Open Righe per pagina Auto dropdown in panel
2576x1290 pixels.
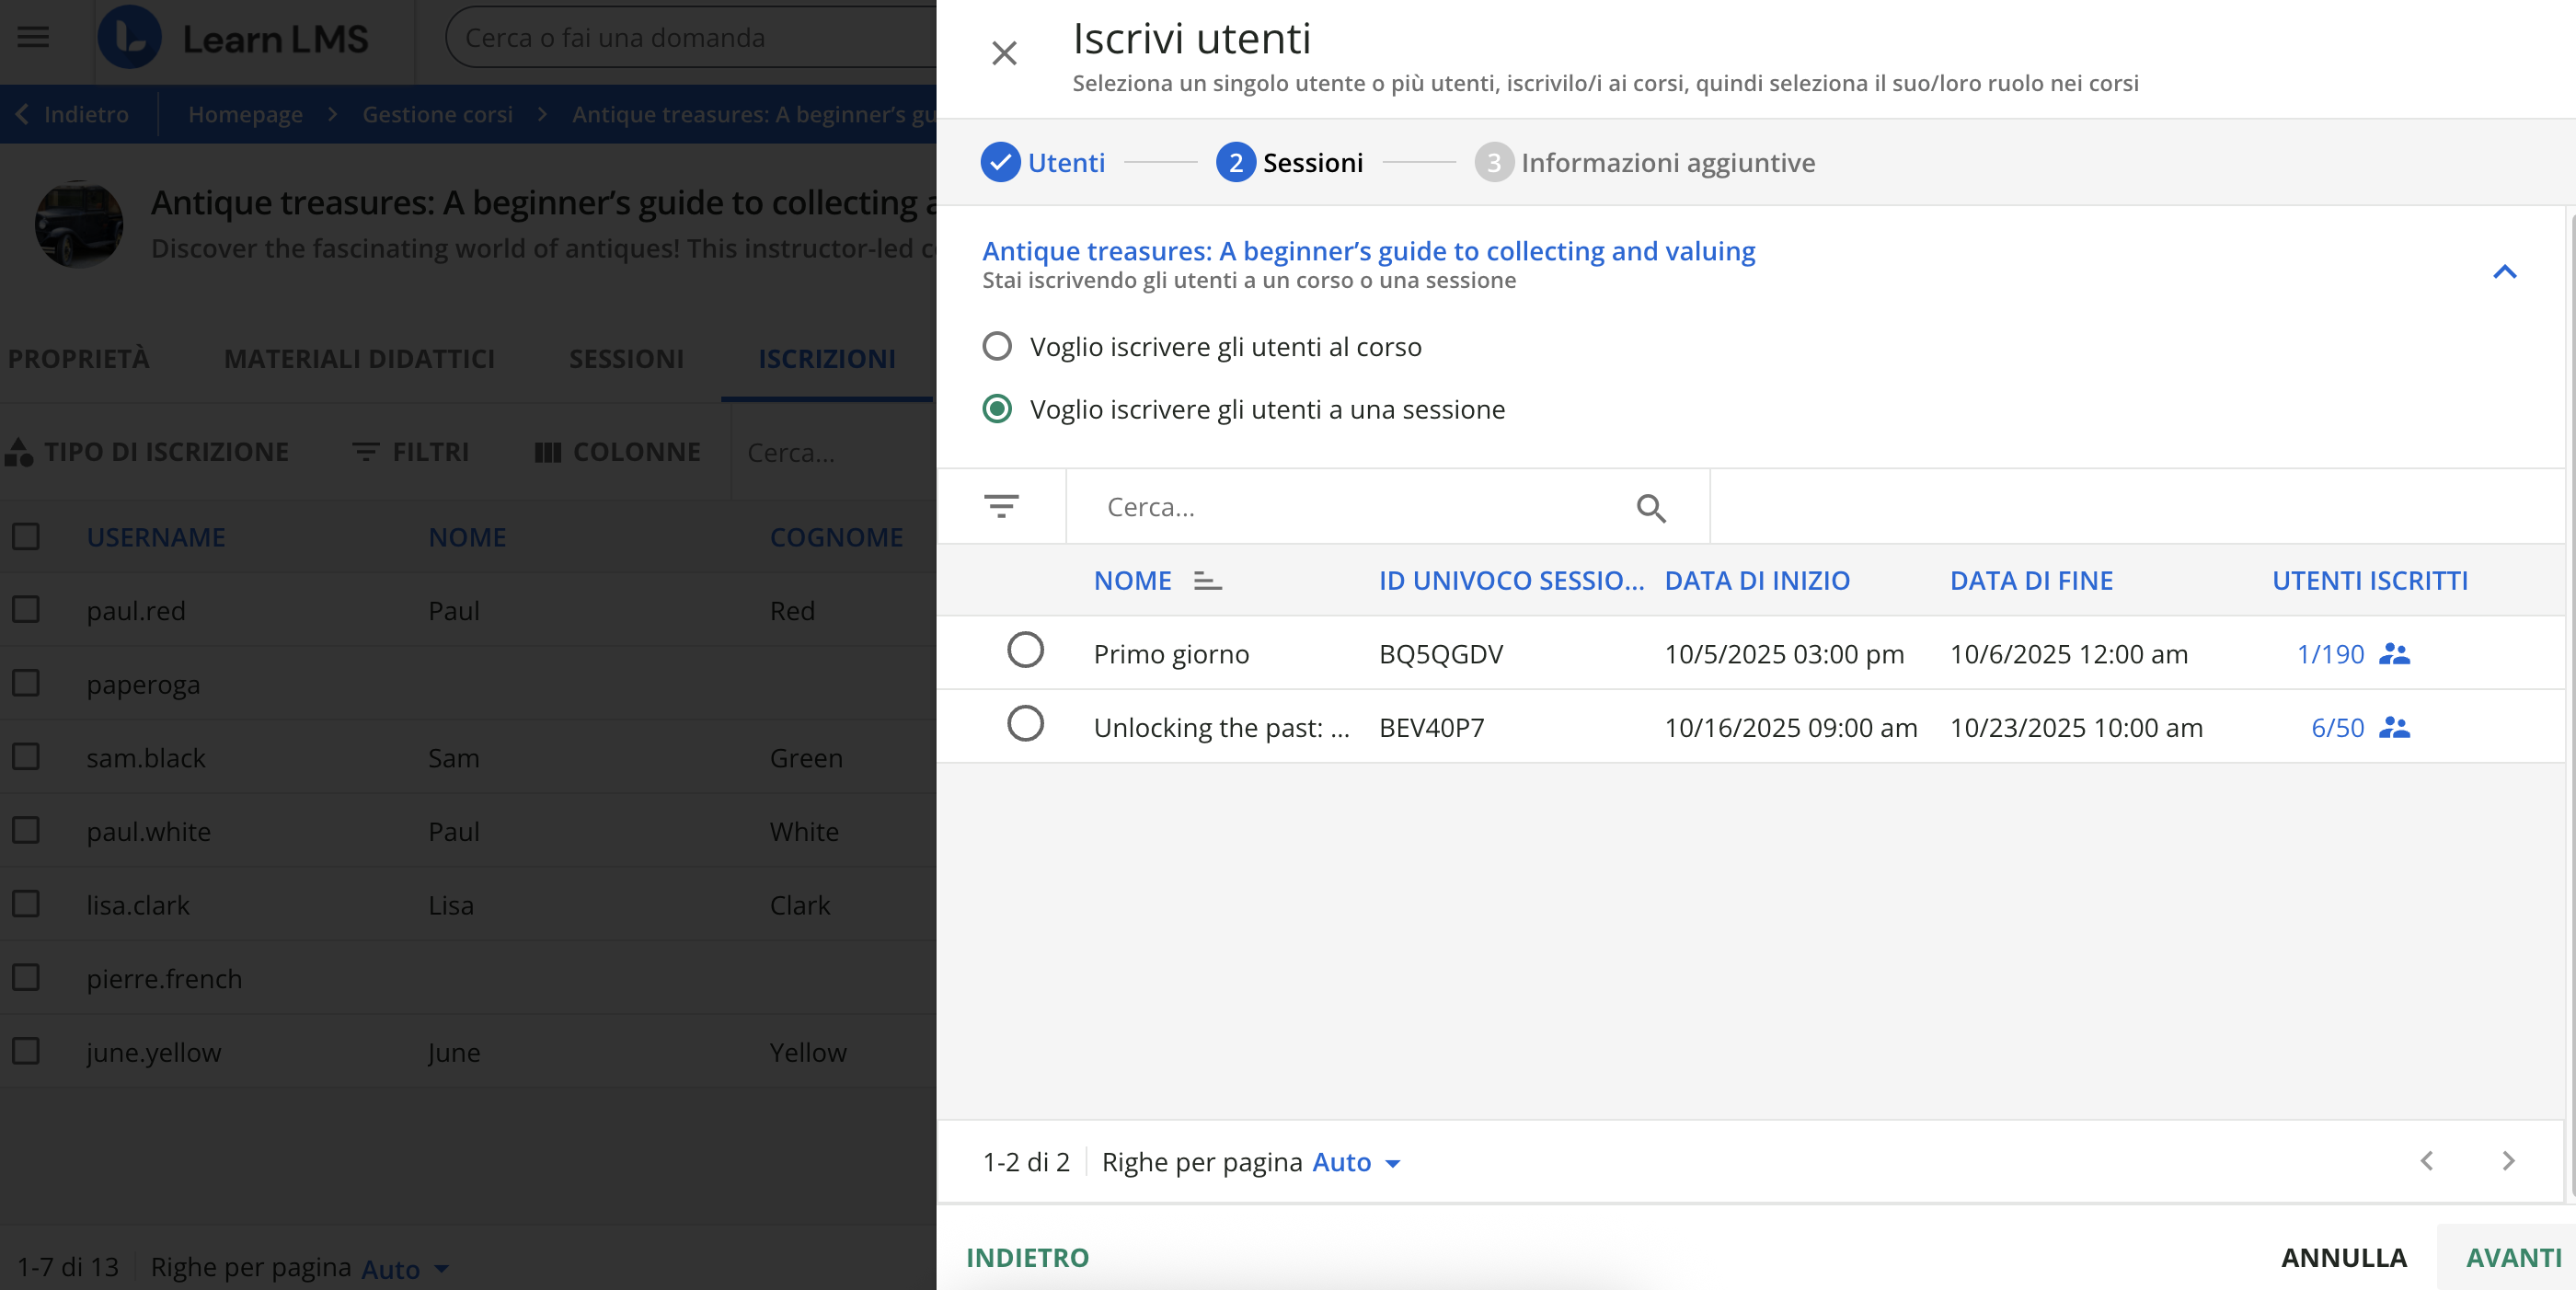(1355, 1162)
